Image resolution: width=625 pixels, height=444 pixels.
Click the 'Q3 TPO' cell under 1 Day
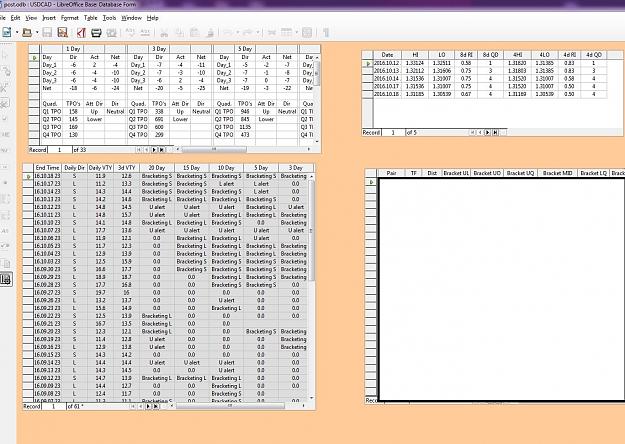click(x=52, y=127)
